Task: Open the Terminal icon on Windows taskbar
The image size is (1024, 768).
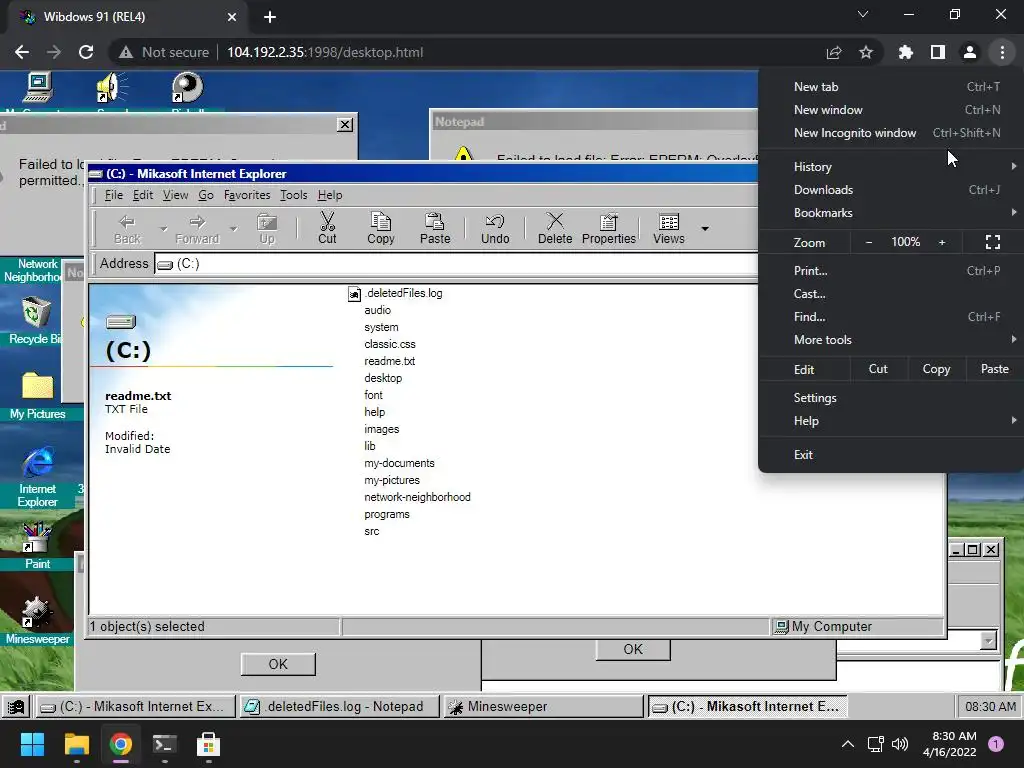Action: click(165, 744)
